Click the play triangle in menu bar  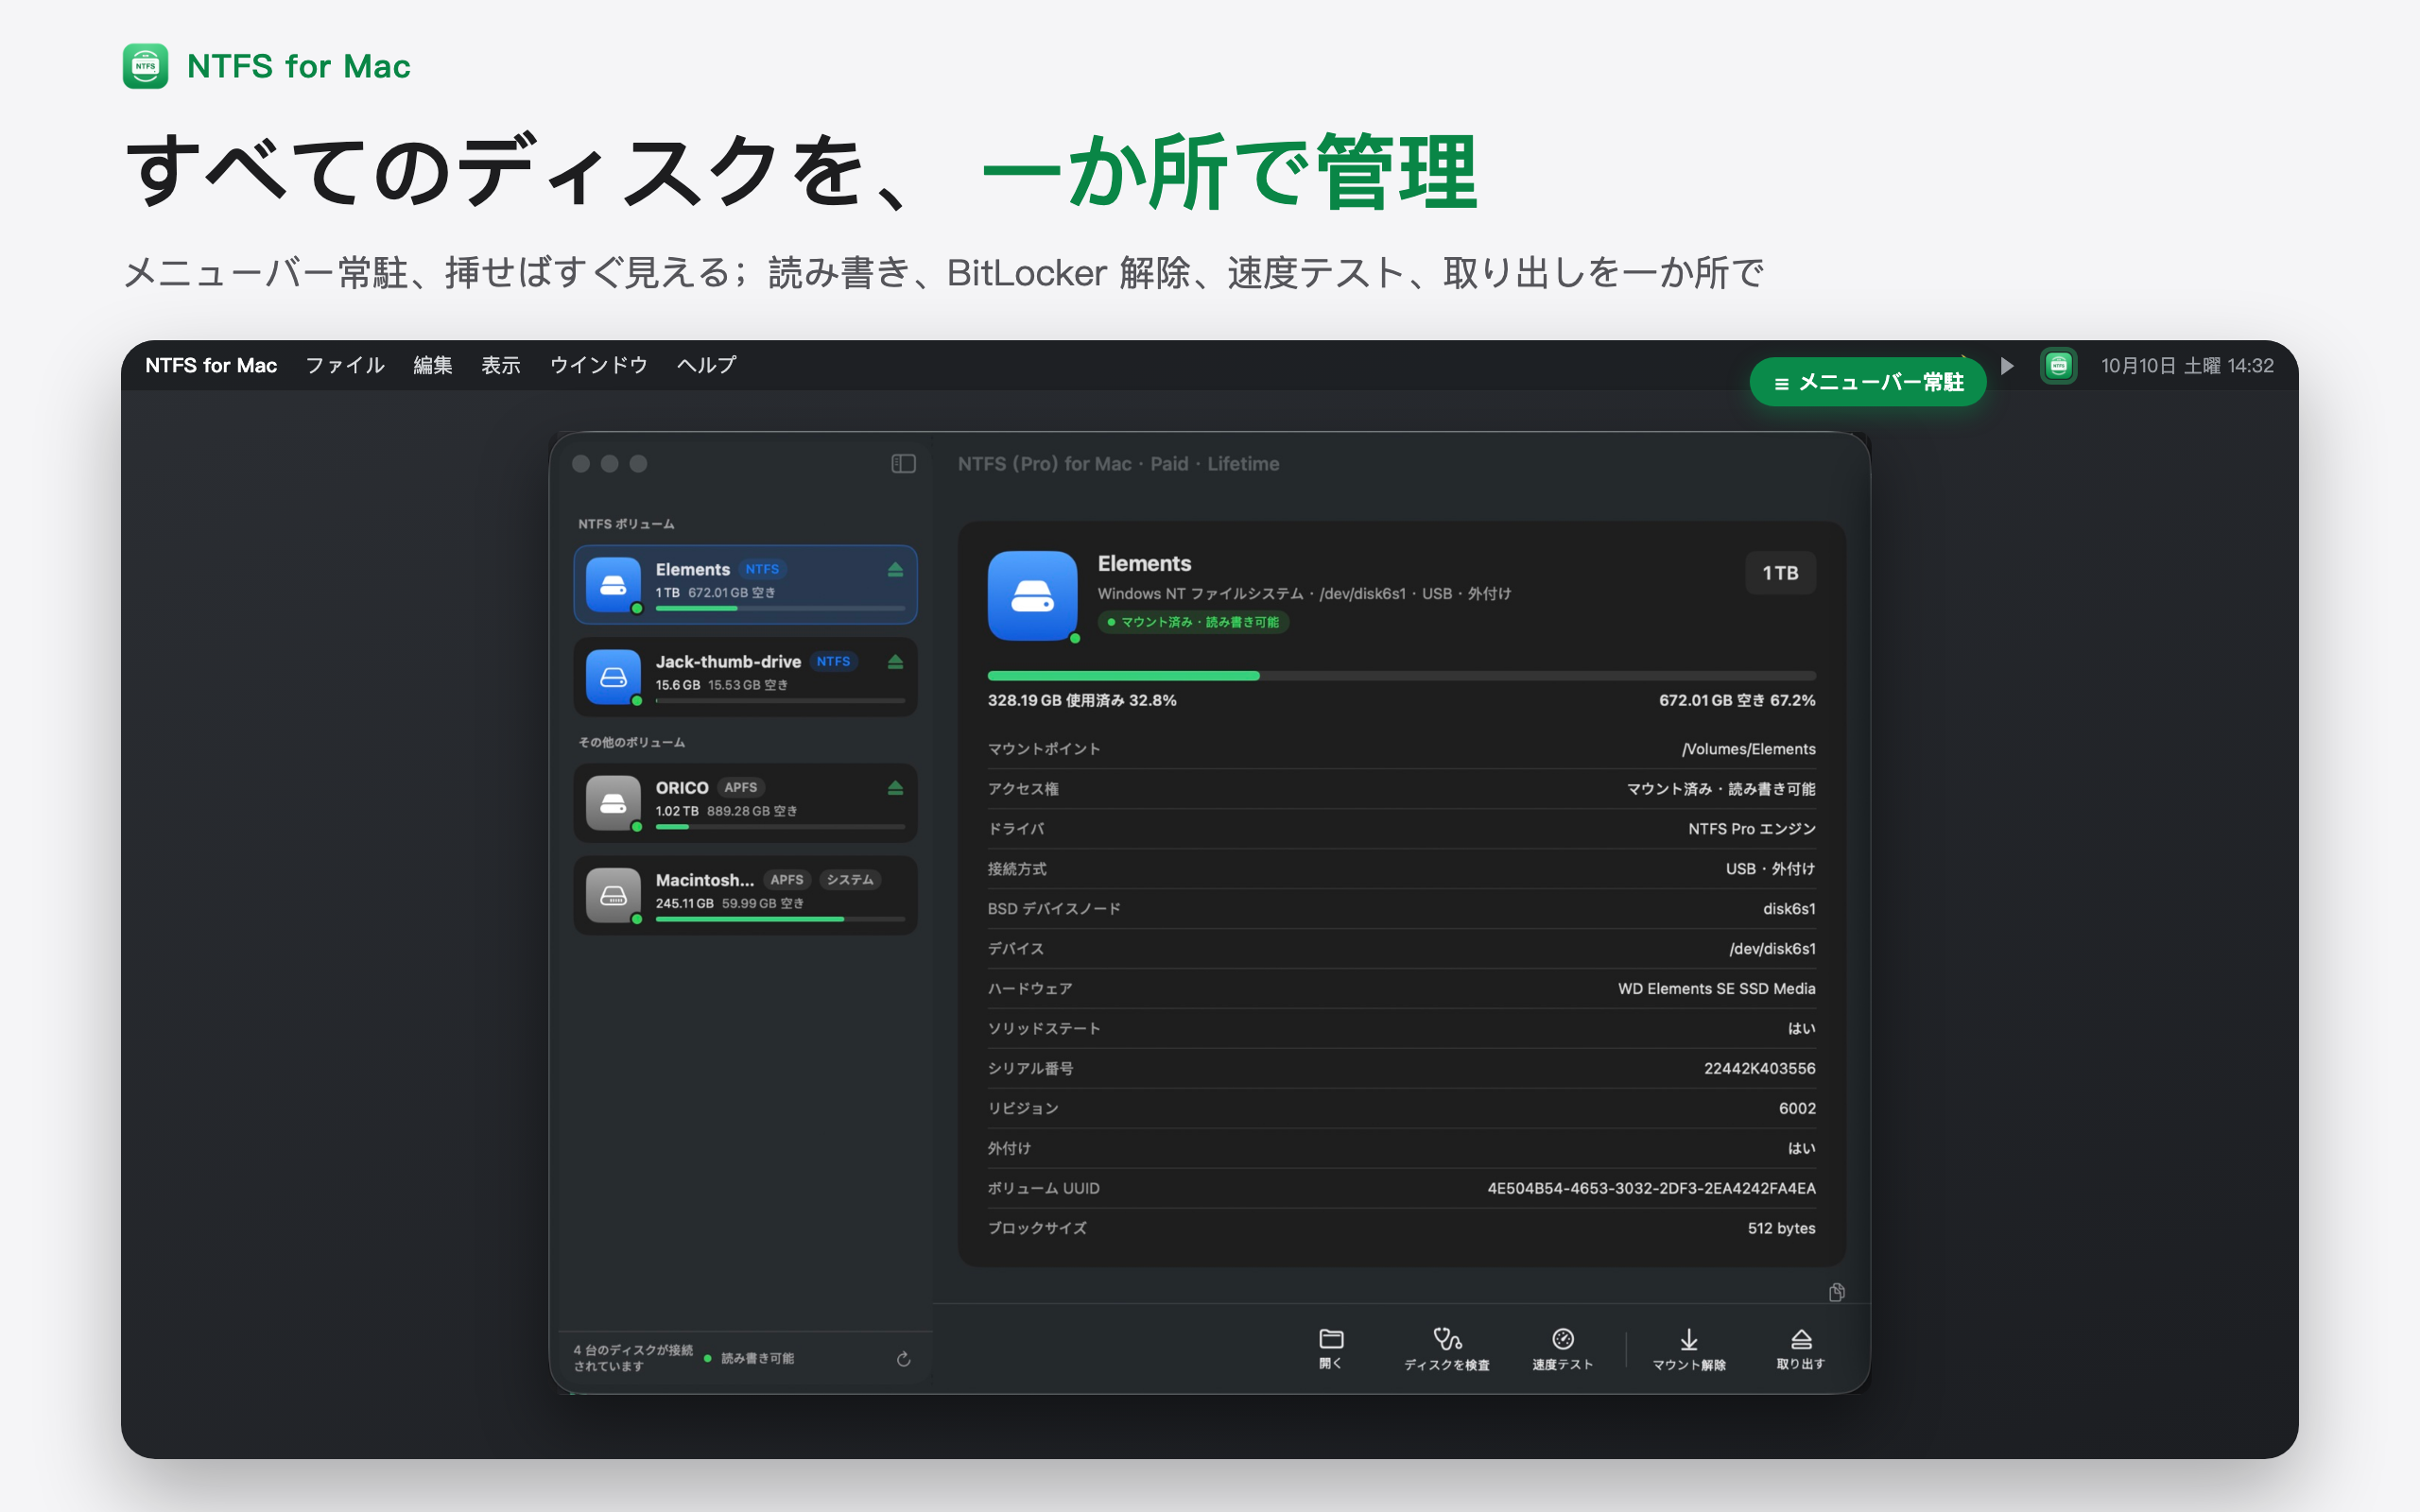click(x=2006, y=366)
